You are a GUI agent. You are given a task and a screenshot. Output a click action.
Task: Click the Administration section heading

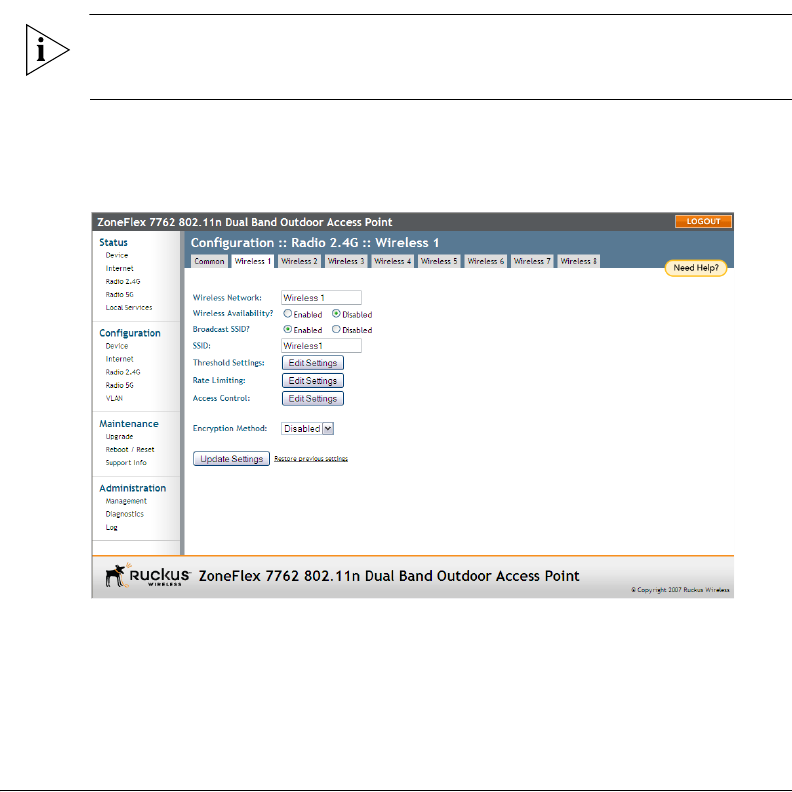click(x=132, y=488)
